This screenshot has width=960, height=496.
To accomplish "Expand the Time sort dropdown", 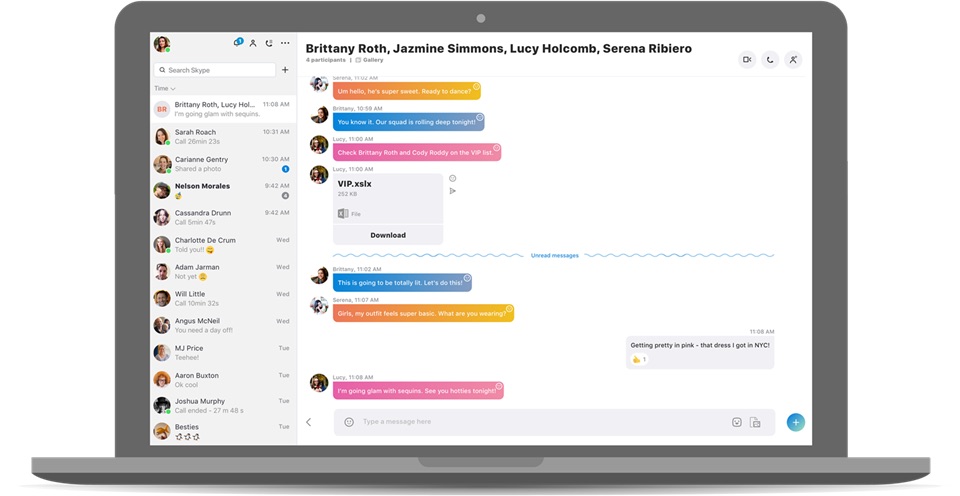I will pyautogui.click(x=165, y=89).
